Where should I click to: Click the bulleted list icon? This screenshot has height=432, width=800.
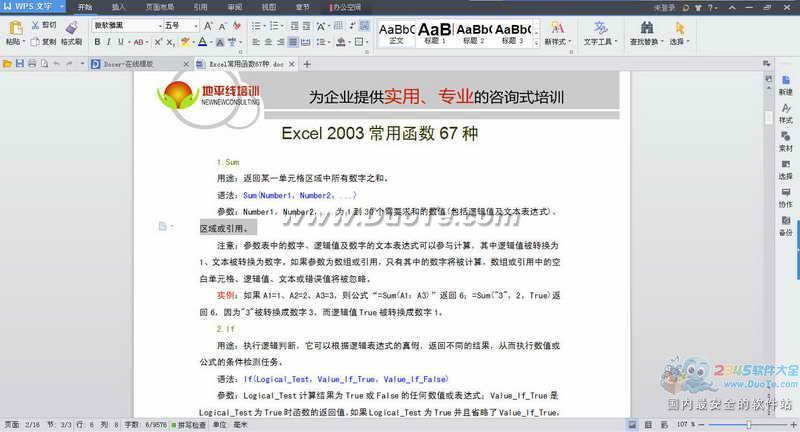click(x=256, y=26)
